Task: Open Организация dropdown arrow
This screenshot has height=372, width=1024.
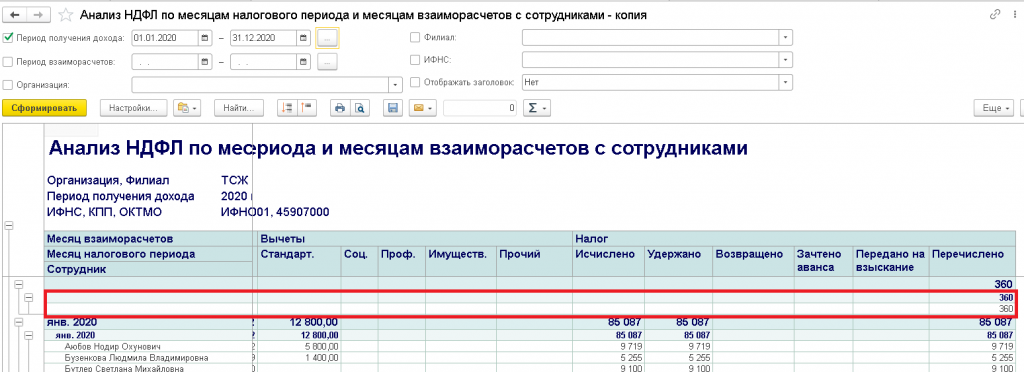Action: (396, 85)
